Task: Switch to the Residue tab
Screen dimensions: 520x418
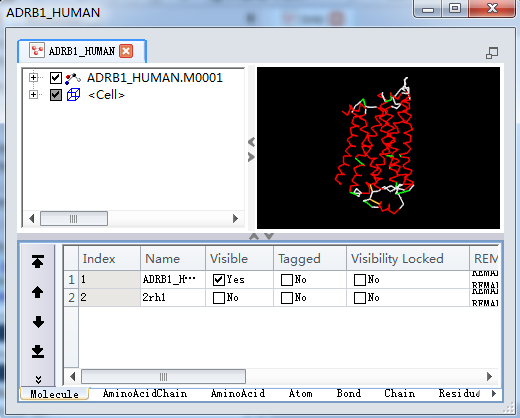Action: pyautogui.click(x=459, y=394)
